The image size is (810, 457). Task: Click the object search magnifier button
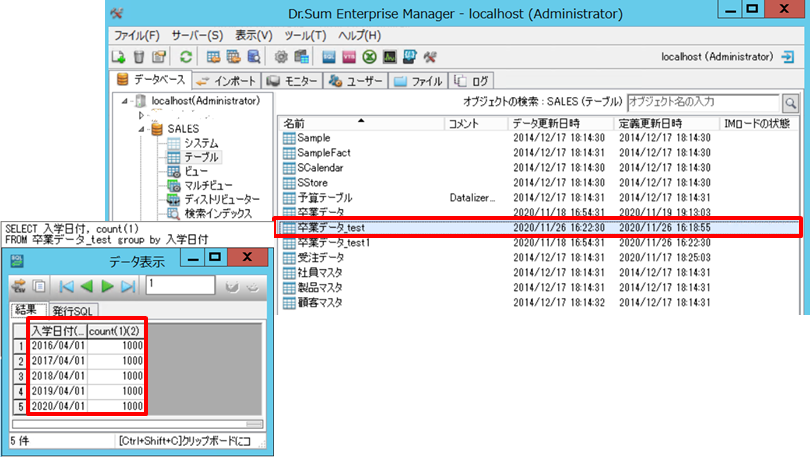[x=790, y=103]
